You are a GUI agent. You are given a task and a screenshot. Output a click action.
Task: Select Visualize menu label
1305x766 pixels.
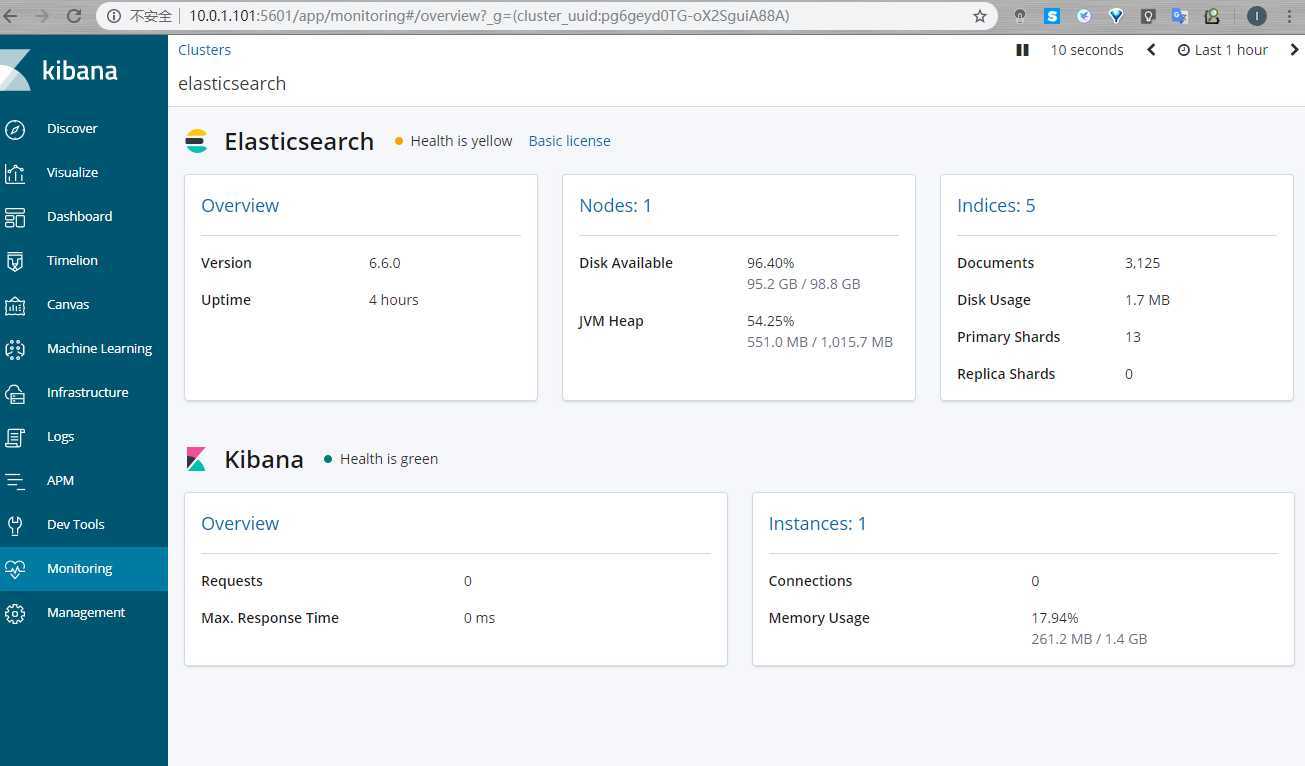72,173
